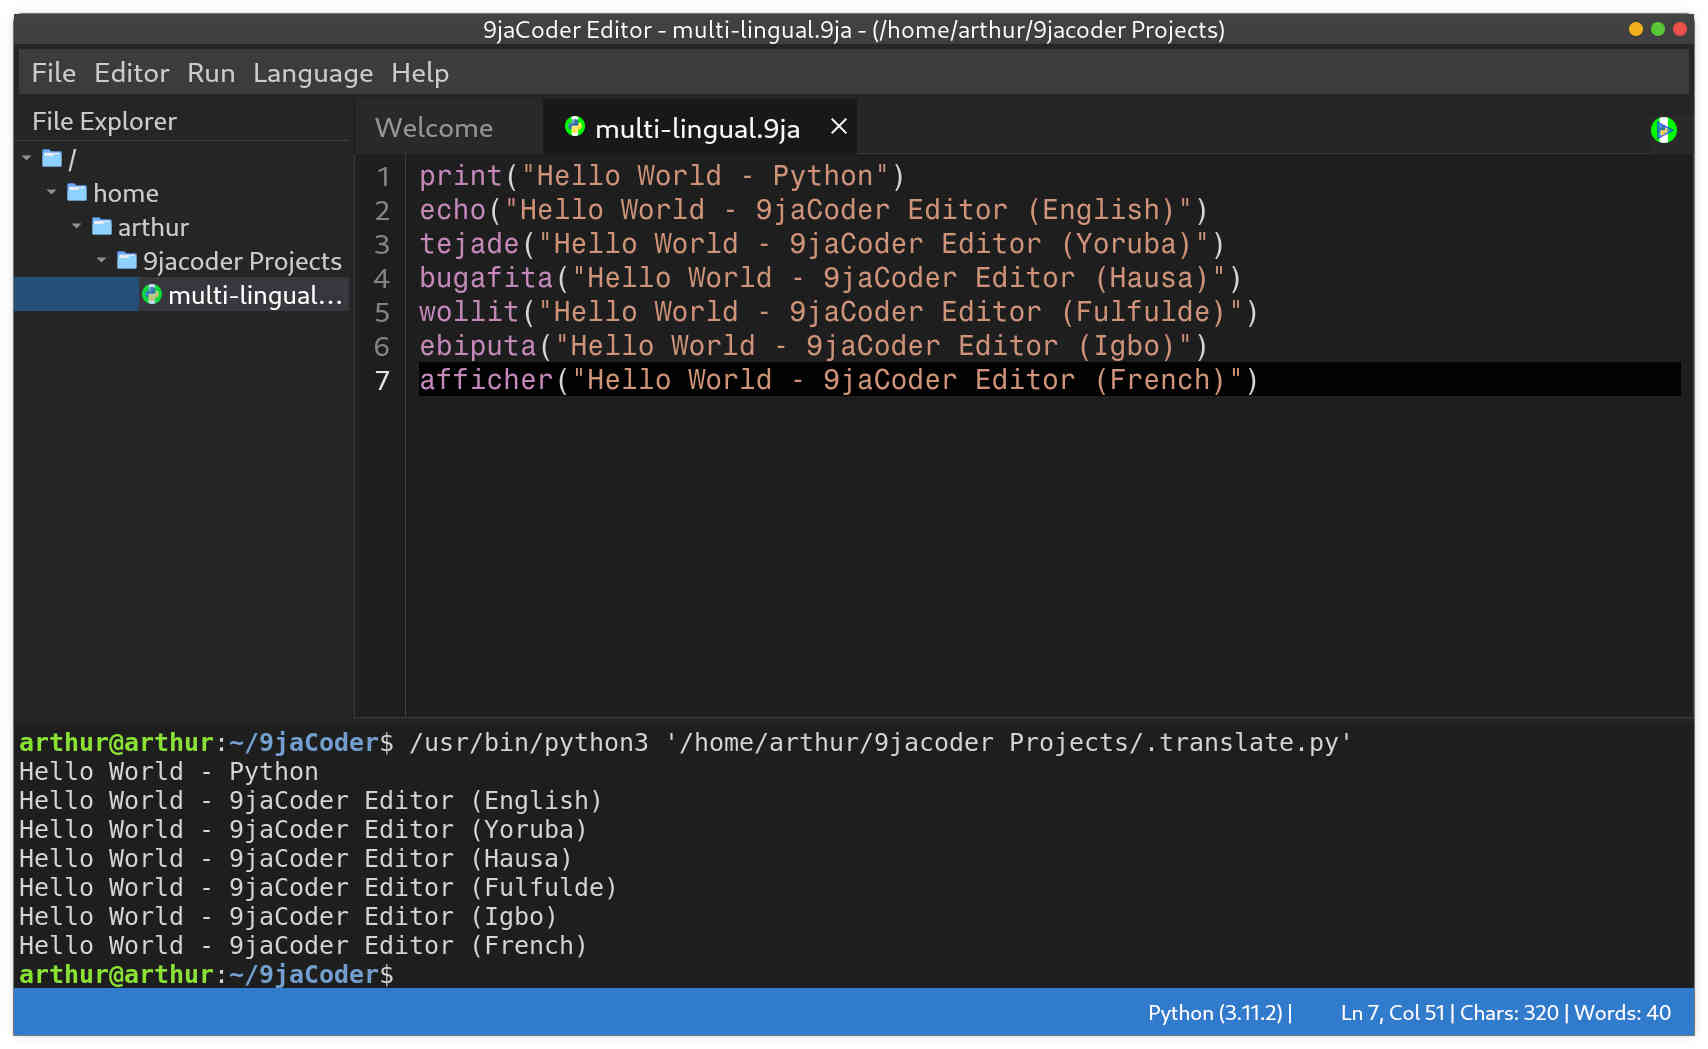Collapse the 9jacoder Projects node
Screen dimensions: 1708x1049
pyautogui.click(x=100, y=261)
